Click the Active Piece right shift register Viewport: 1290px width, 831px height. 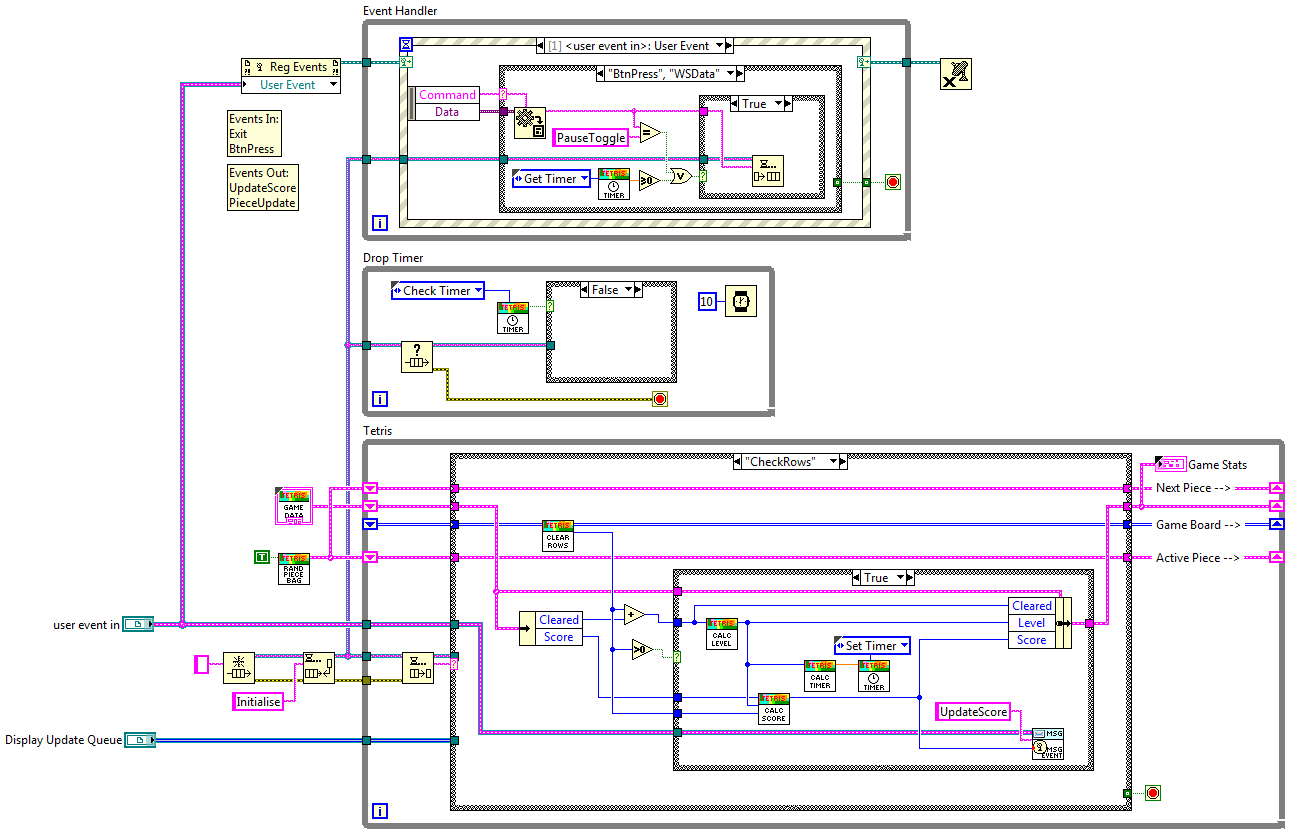(x=1276, y=557)
